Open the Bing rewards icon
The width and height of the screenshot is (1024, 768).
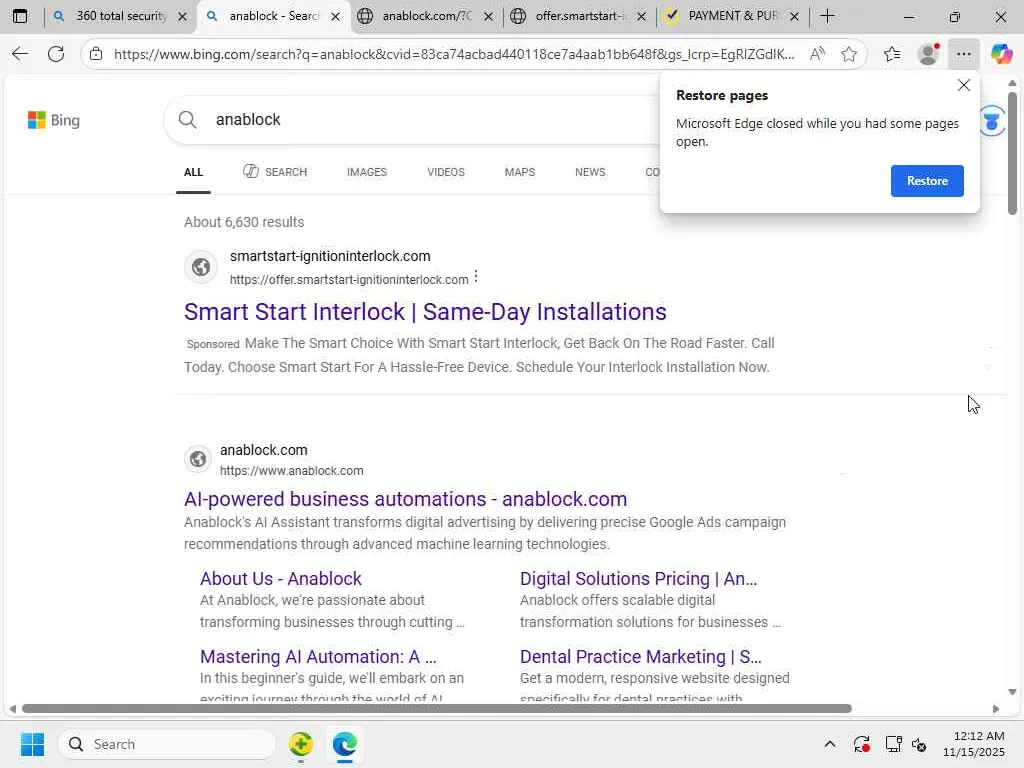[991, 121]
